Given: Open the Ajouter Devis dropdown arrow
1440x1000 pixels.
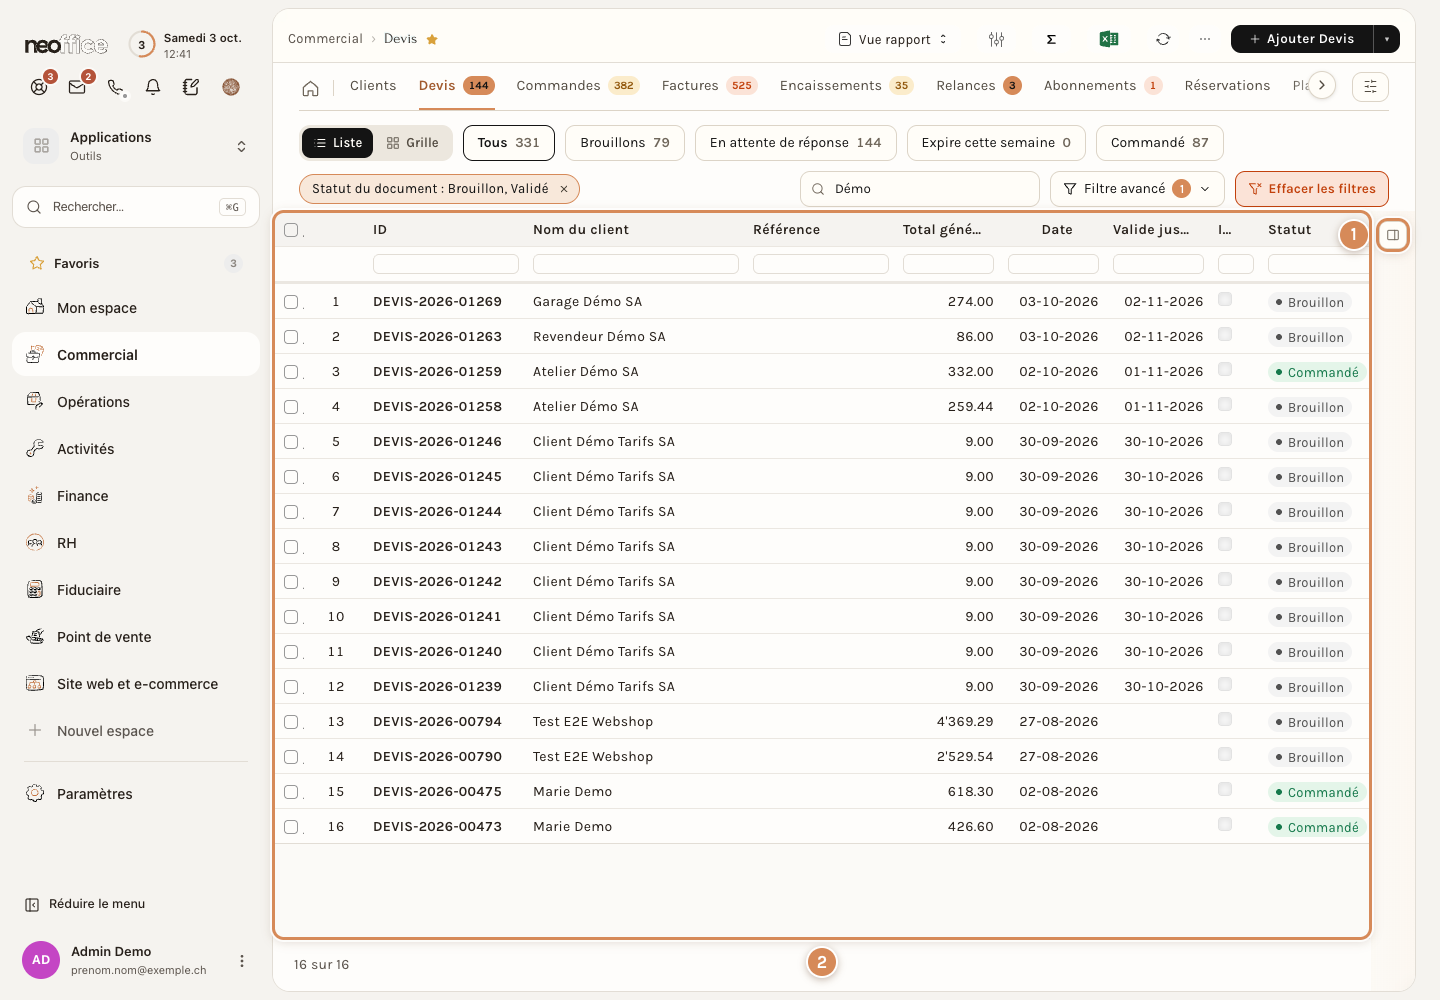Looking at the screenshot, I should pyautogui.click(x=1387, y=39).
